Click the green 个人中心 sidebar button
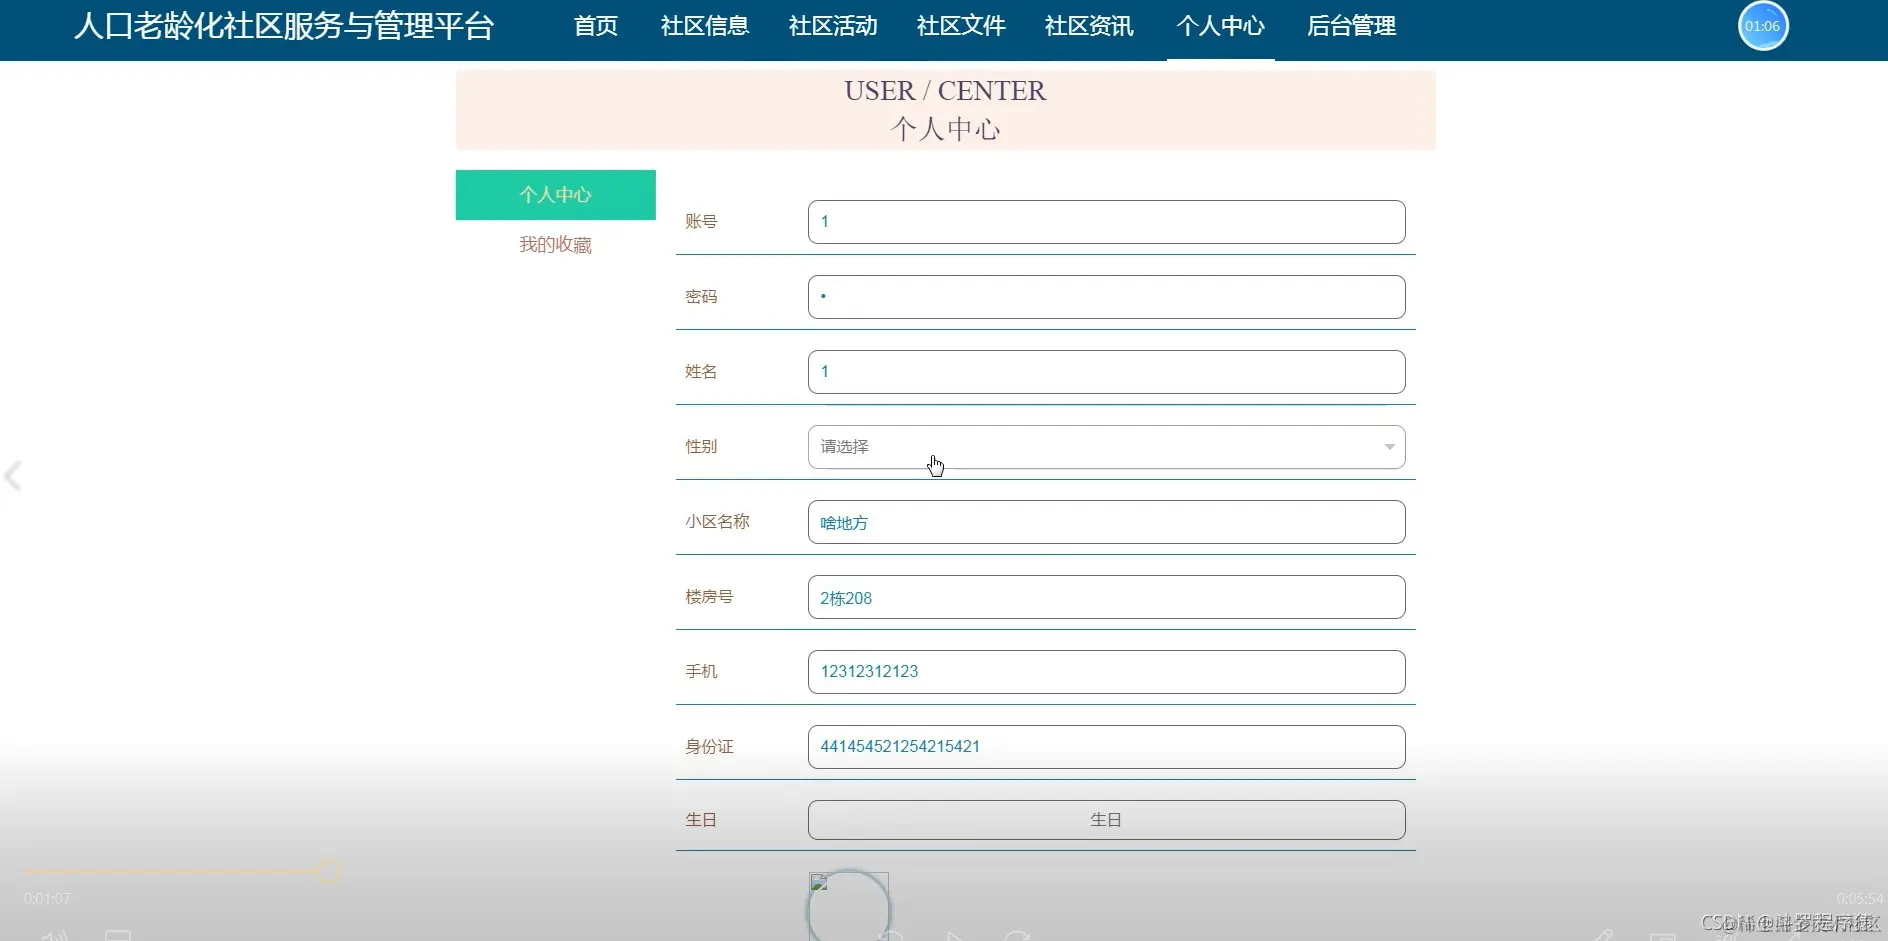The width and height of the screenshot is (1888, 941). click(555, 195)
